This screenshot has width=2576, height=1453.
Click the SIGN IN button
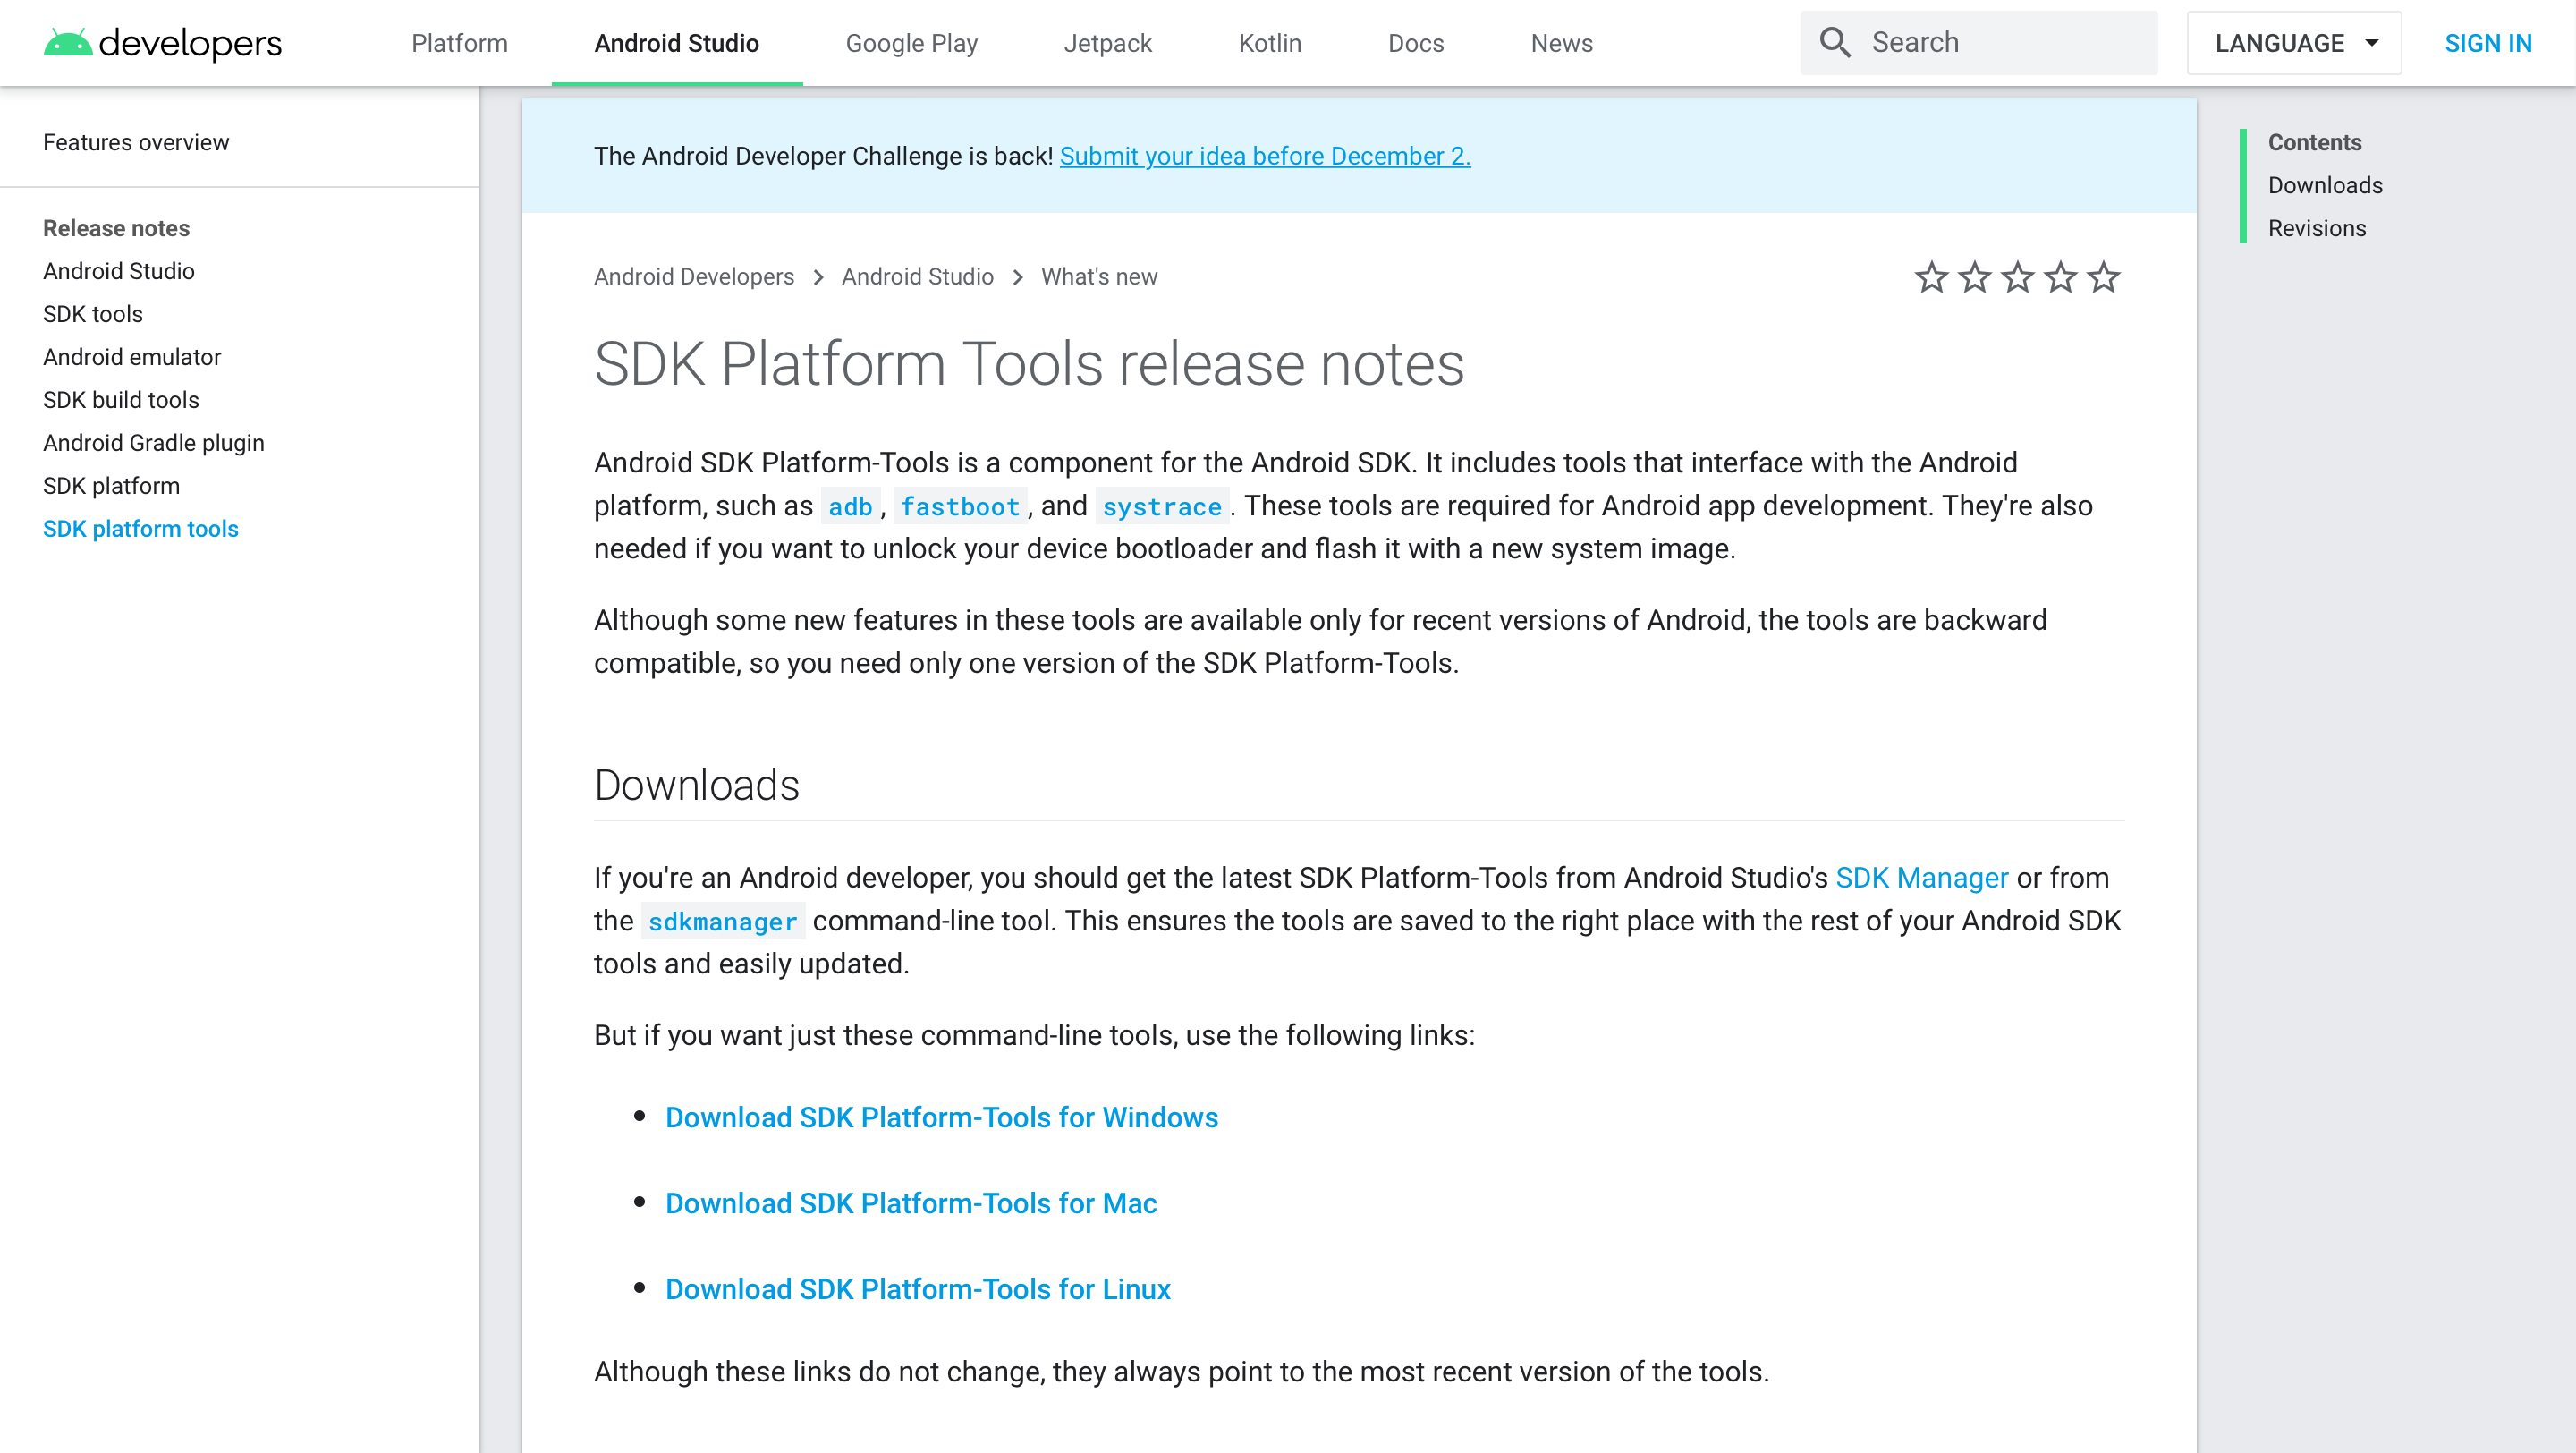(2487, 43)
